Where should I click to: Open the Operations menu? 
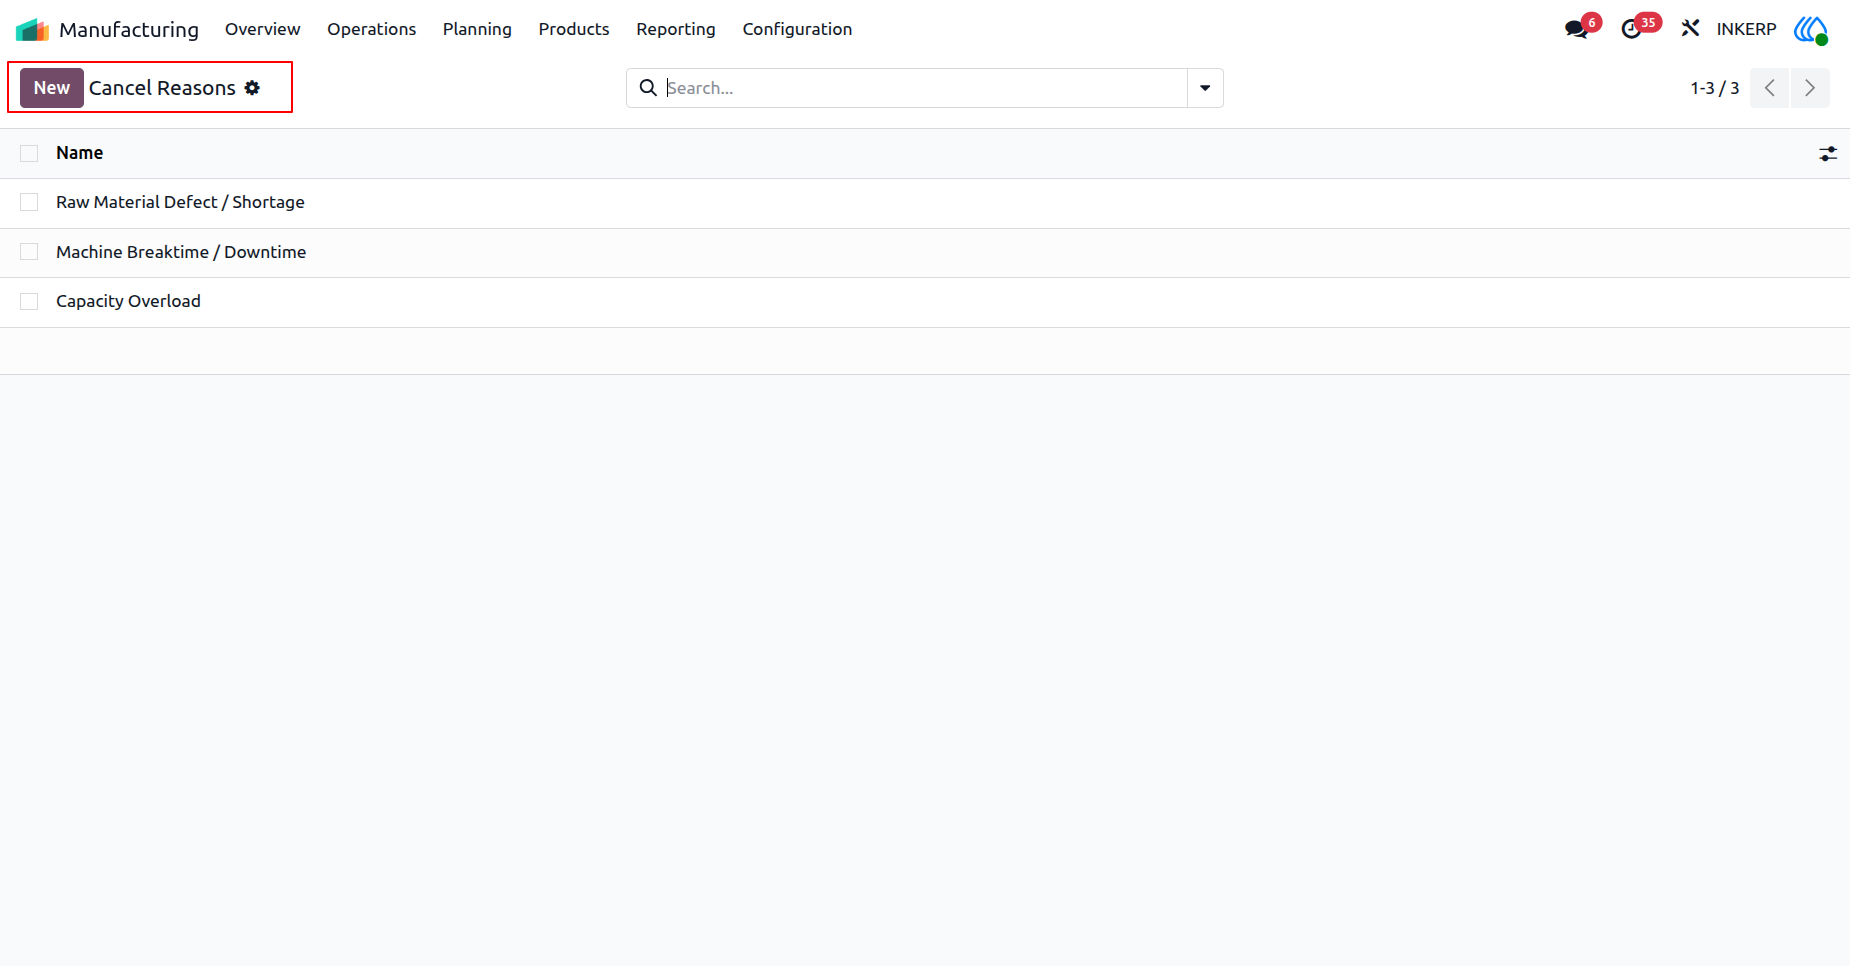coord(371,29)
